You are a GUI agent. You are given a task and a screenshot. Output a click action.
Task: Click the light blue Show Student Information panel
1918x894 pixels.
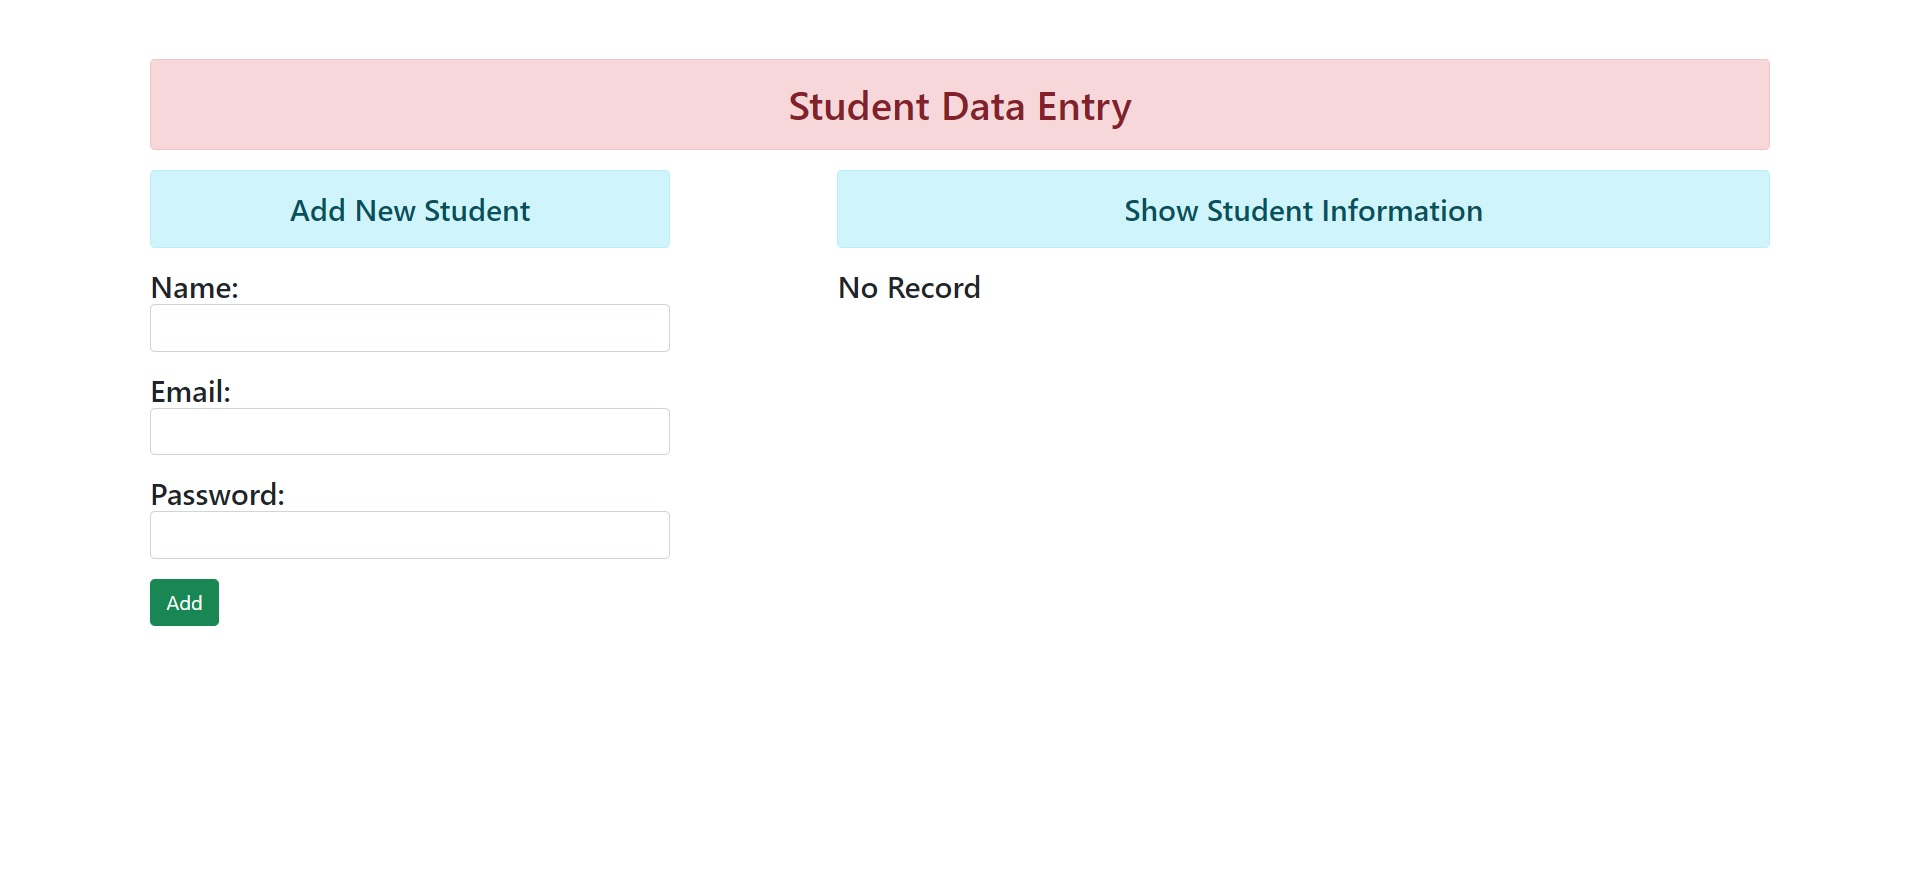(x=1302, y=209)
